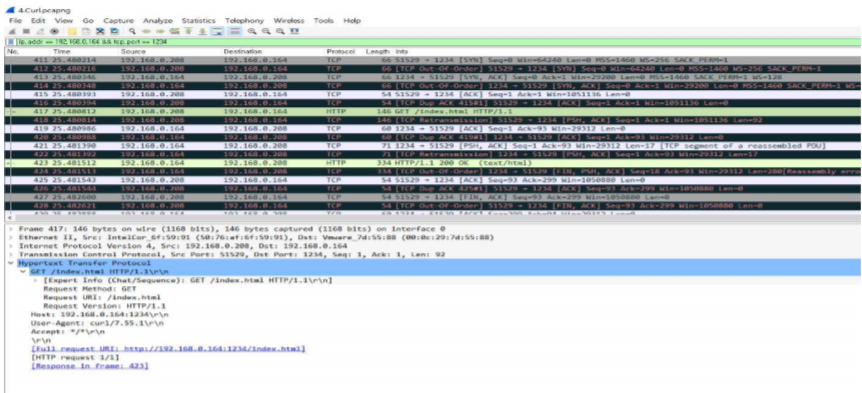Stop the running packet capture
Screen dimensions: 862x393
point(26,31)
